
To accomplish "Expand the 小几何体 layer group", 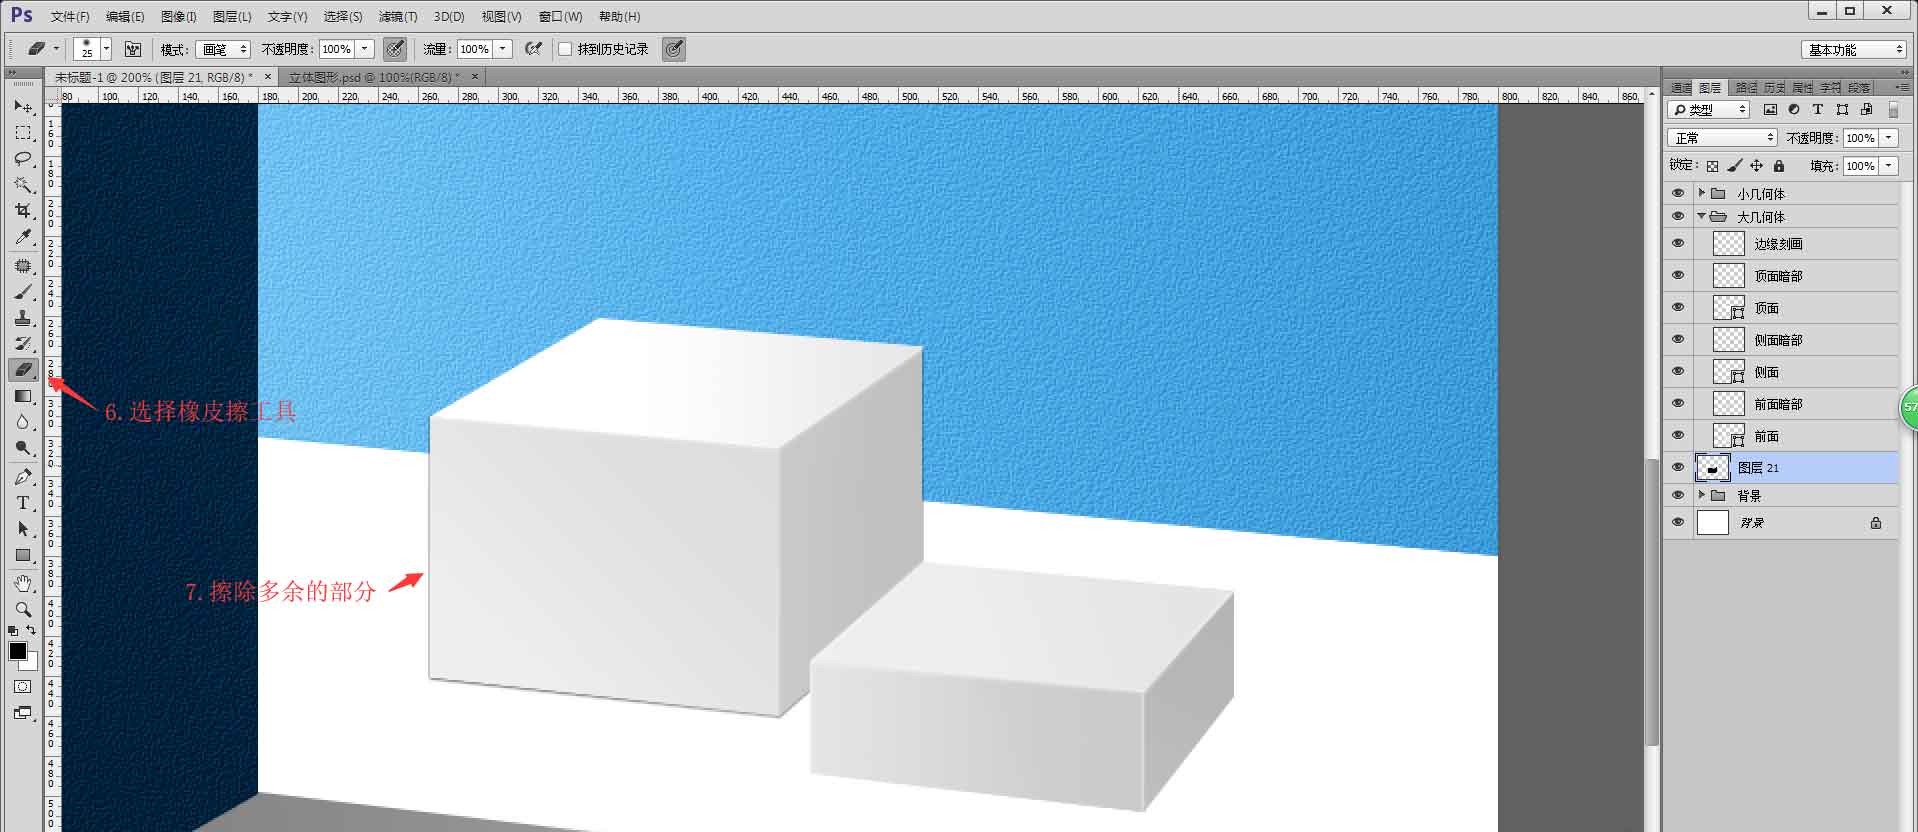I will coord(1701,192).
